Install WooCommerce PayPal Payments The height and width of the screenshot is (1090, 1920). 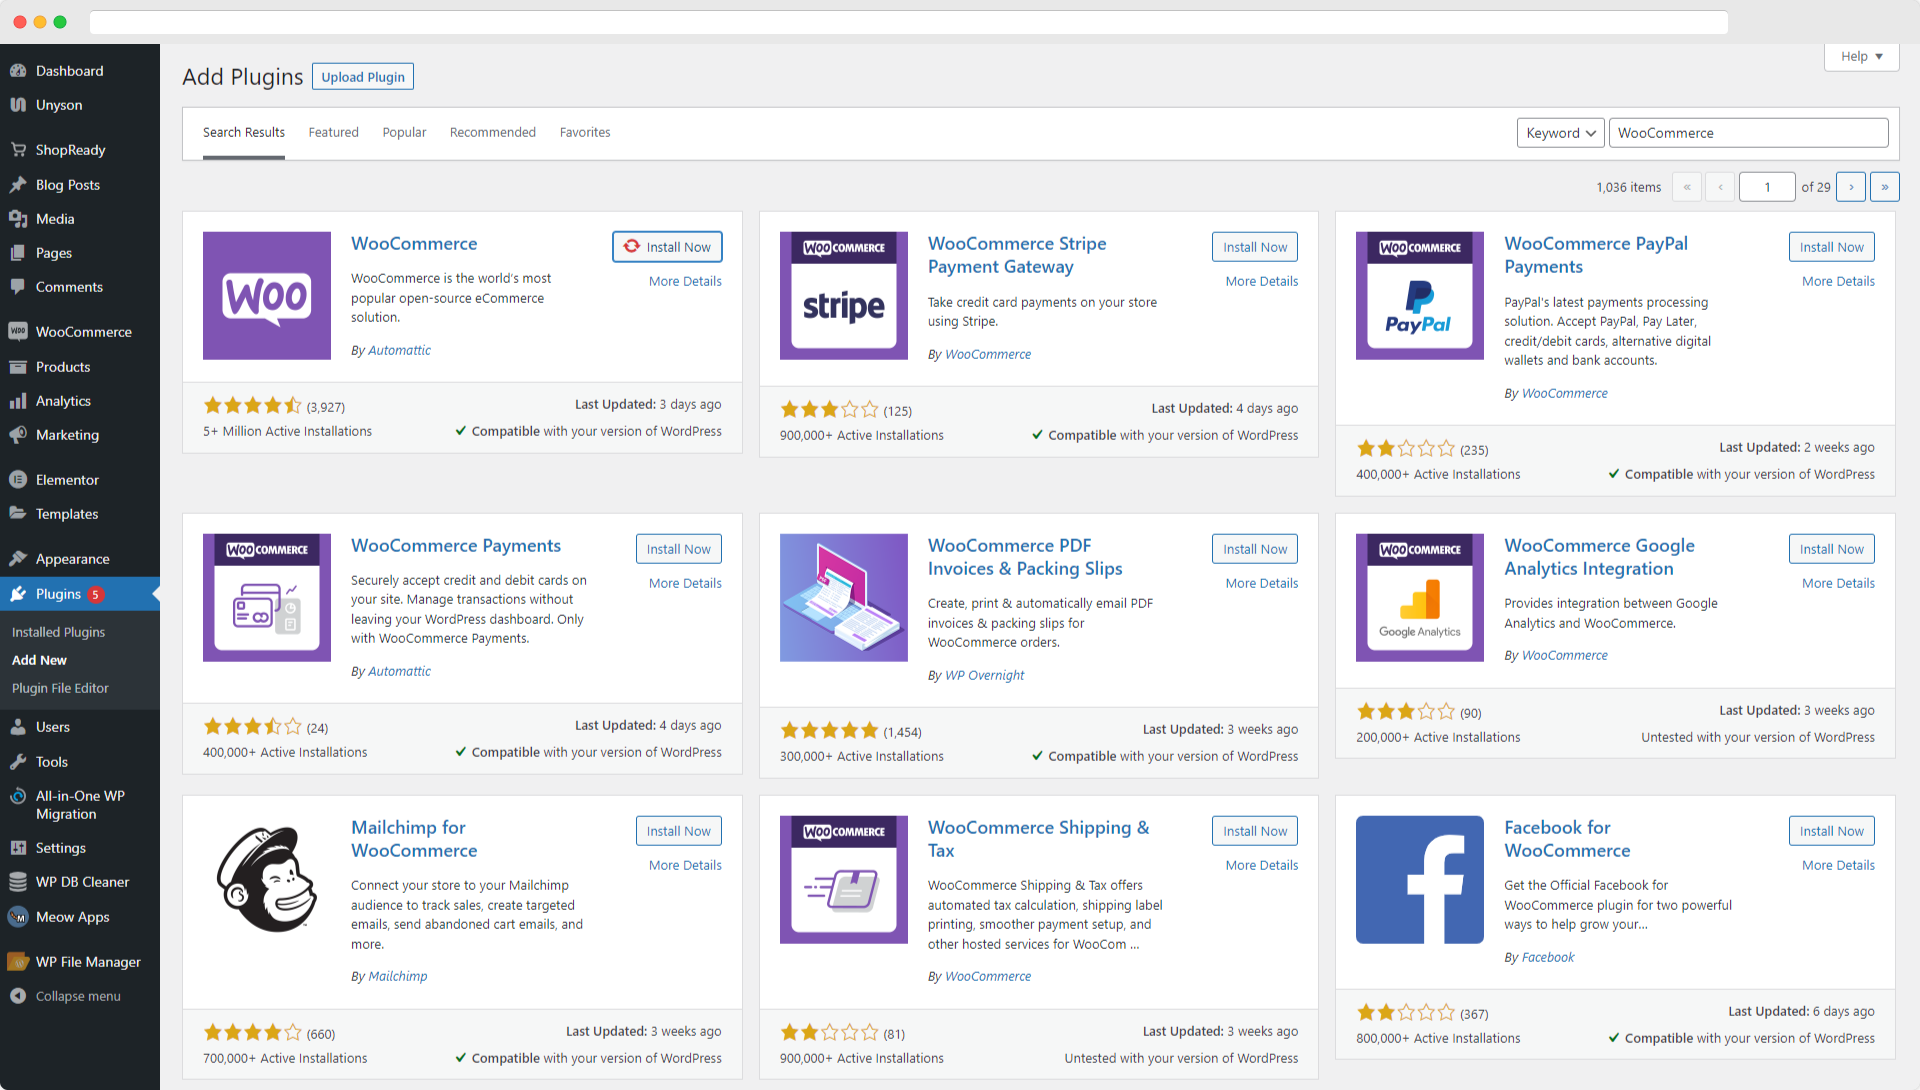1832,247
